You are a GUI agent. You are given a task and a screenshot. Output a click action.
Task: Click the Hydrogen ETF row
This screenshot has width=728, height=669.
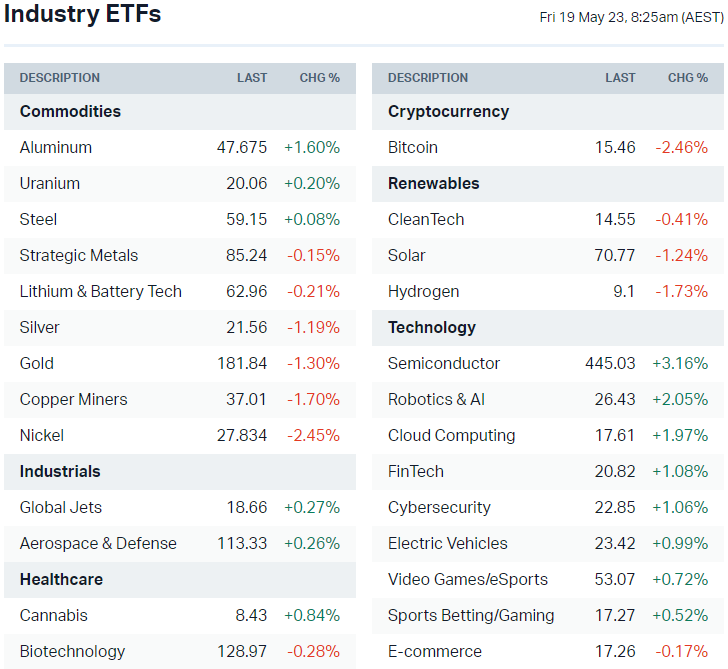(x=424, y=291)
